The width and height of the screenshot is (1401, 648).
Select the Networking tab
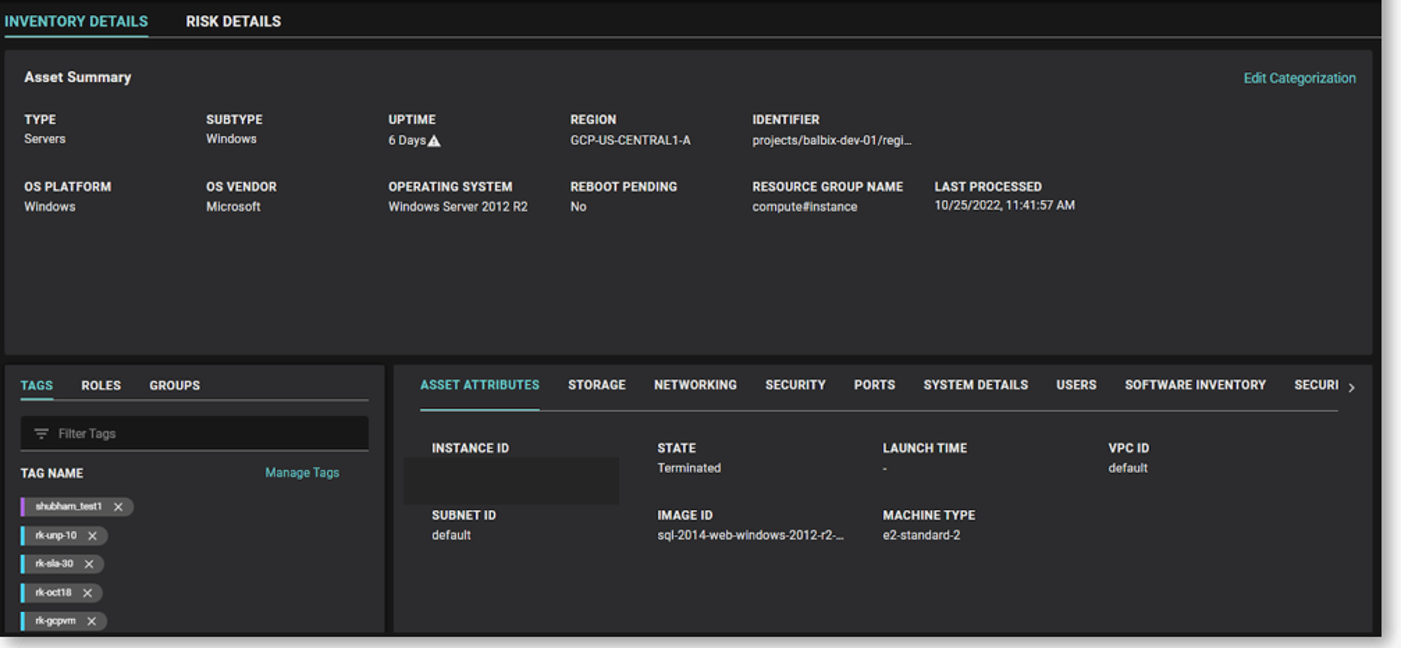695,385
